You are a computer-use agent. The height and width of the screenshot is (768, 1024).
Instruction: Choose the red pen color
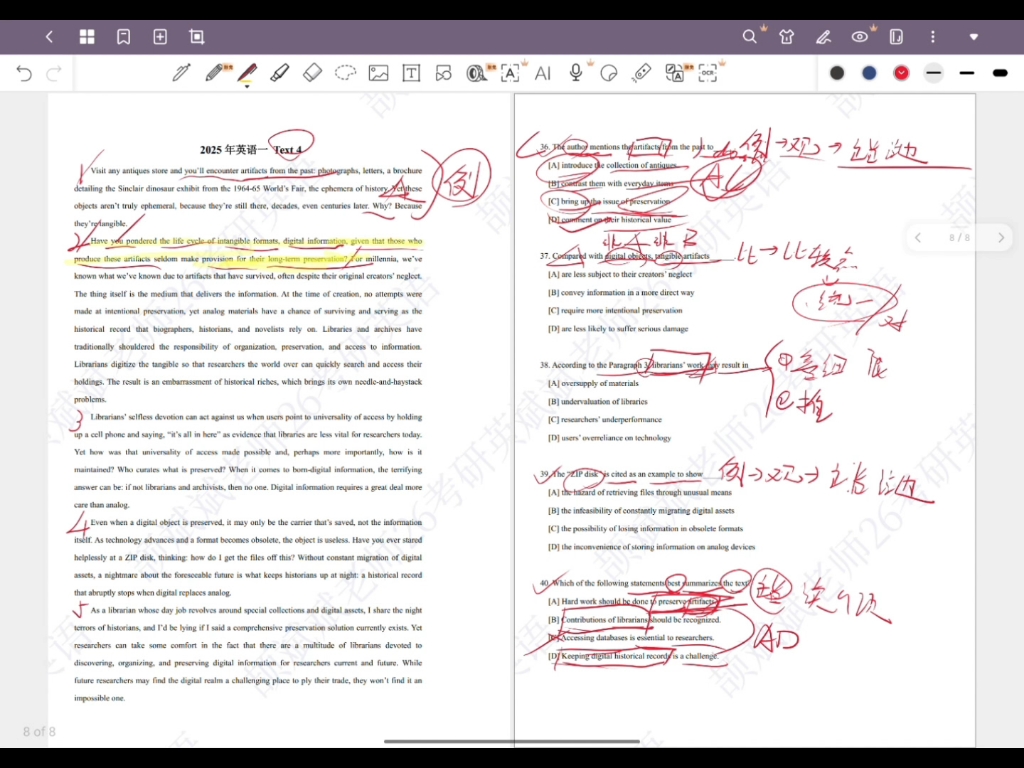tap(901, 73)
